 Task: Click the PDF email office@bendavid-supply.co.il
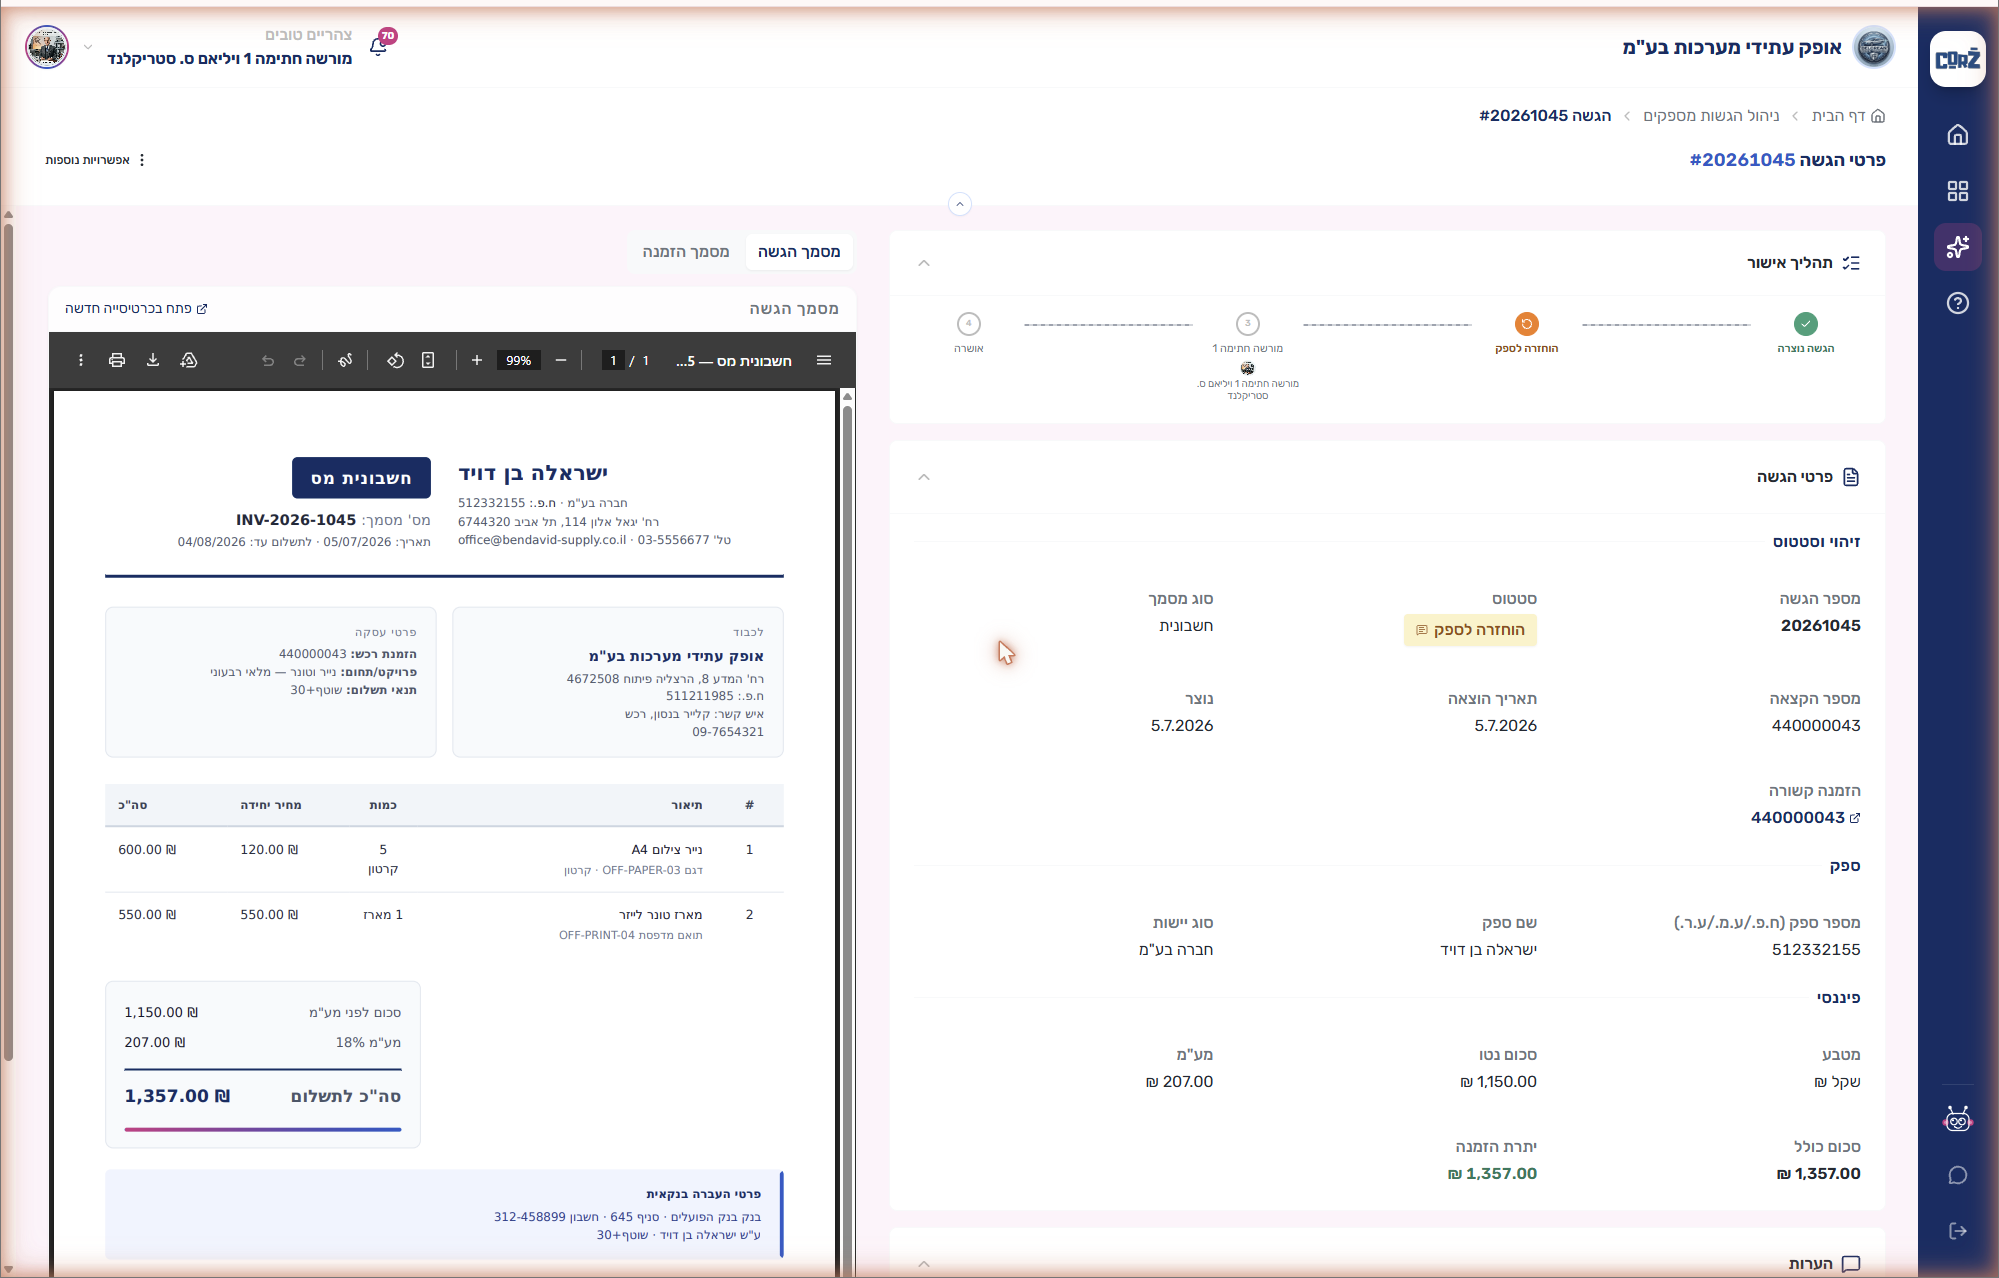[x=542, y=540]
